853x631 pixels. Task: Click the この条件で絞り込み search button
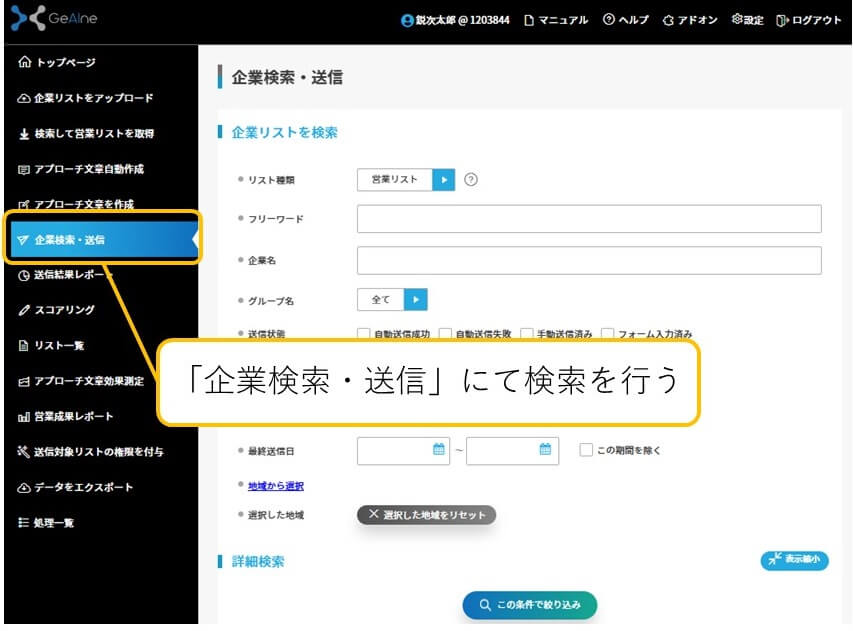click(x=529, y=605)
